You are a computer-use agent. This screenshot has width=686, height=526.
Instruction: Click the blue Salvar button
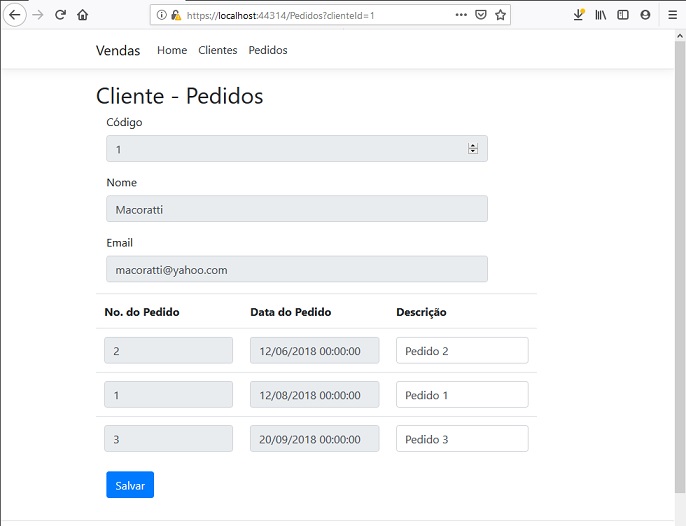[x=130, y=485]
